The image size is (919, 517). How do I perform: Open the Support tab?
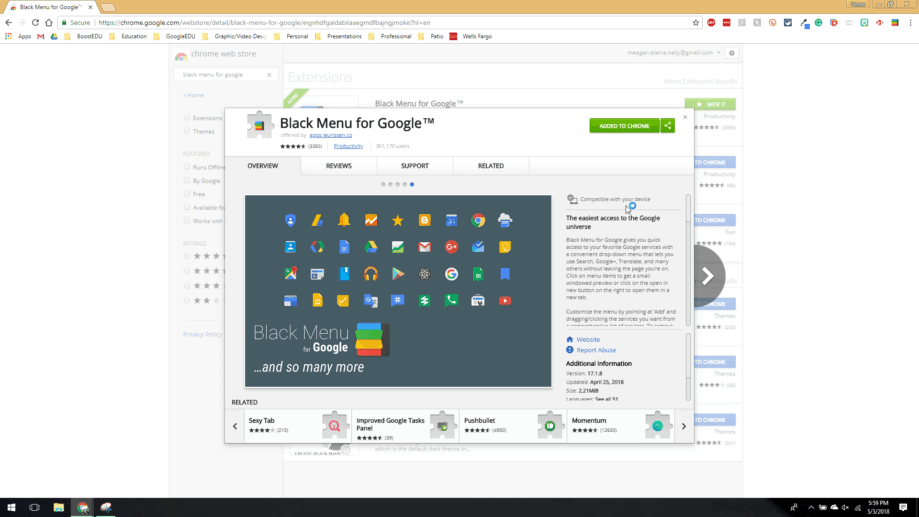pyautogui.click(x=415, y=166)
